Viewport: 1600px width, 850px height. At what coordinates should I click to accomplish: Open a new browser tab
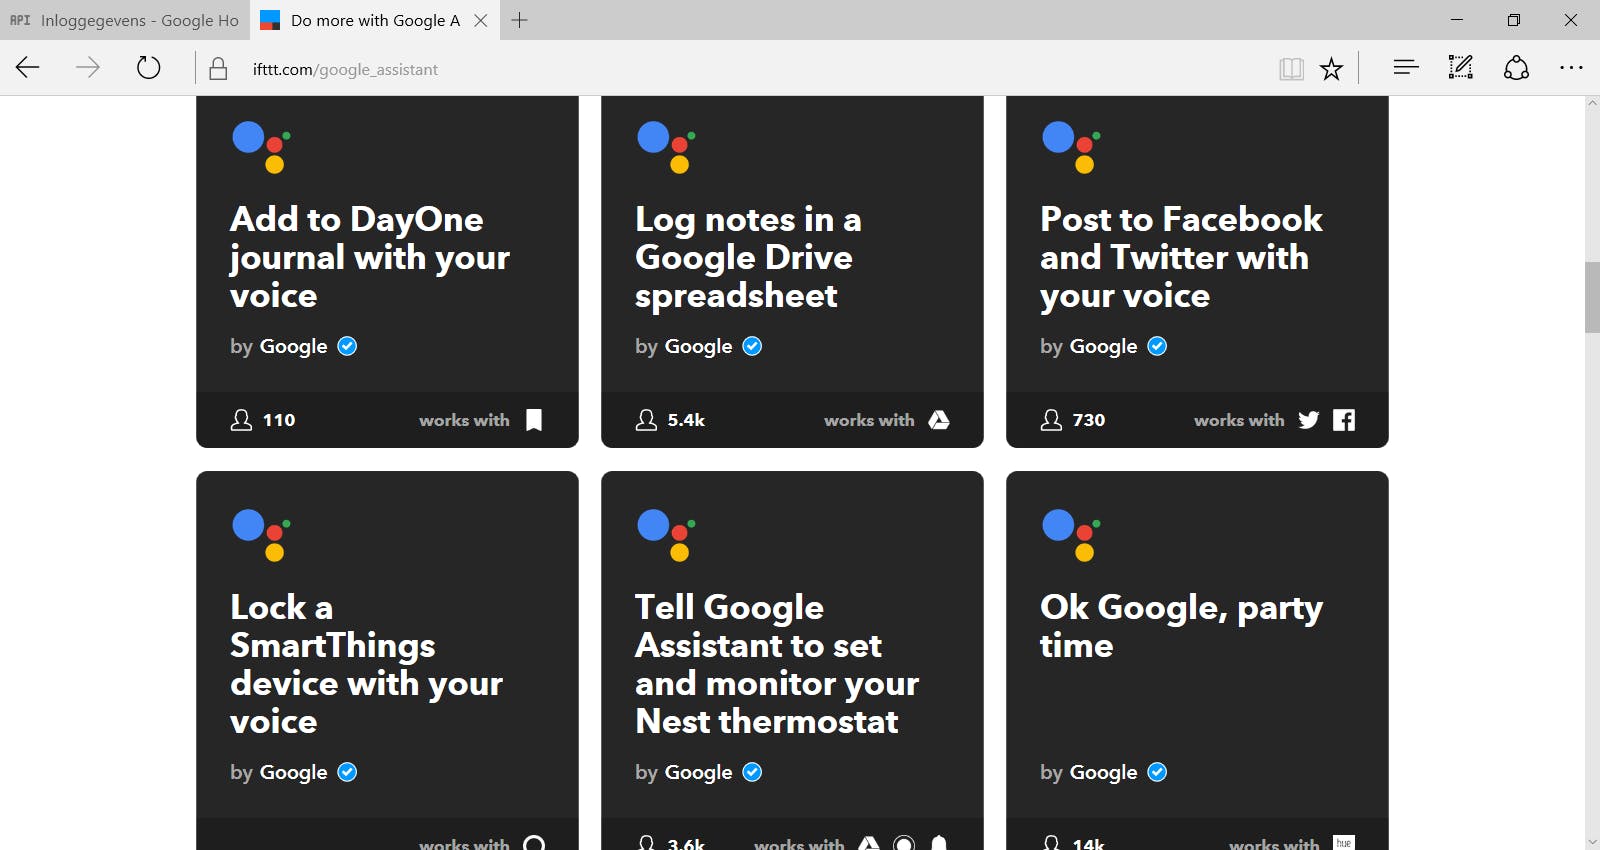(x=519, y=20)
